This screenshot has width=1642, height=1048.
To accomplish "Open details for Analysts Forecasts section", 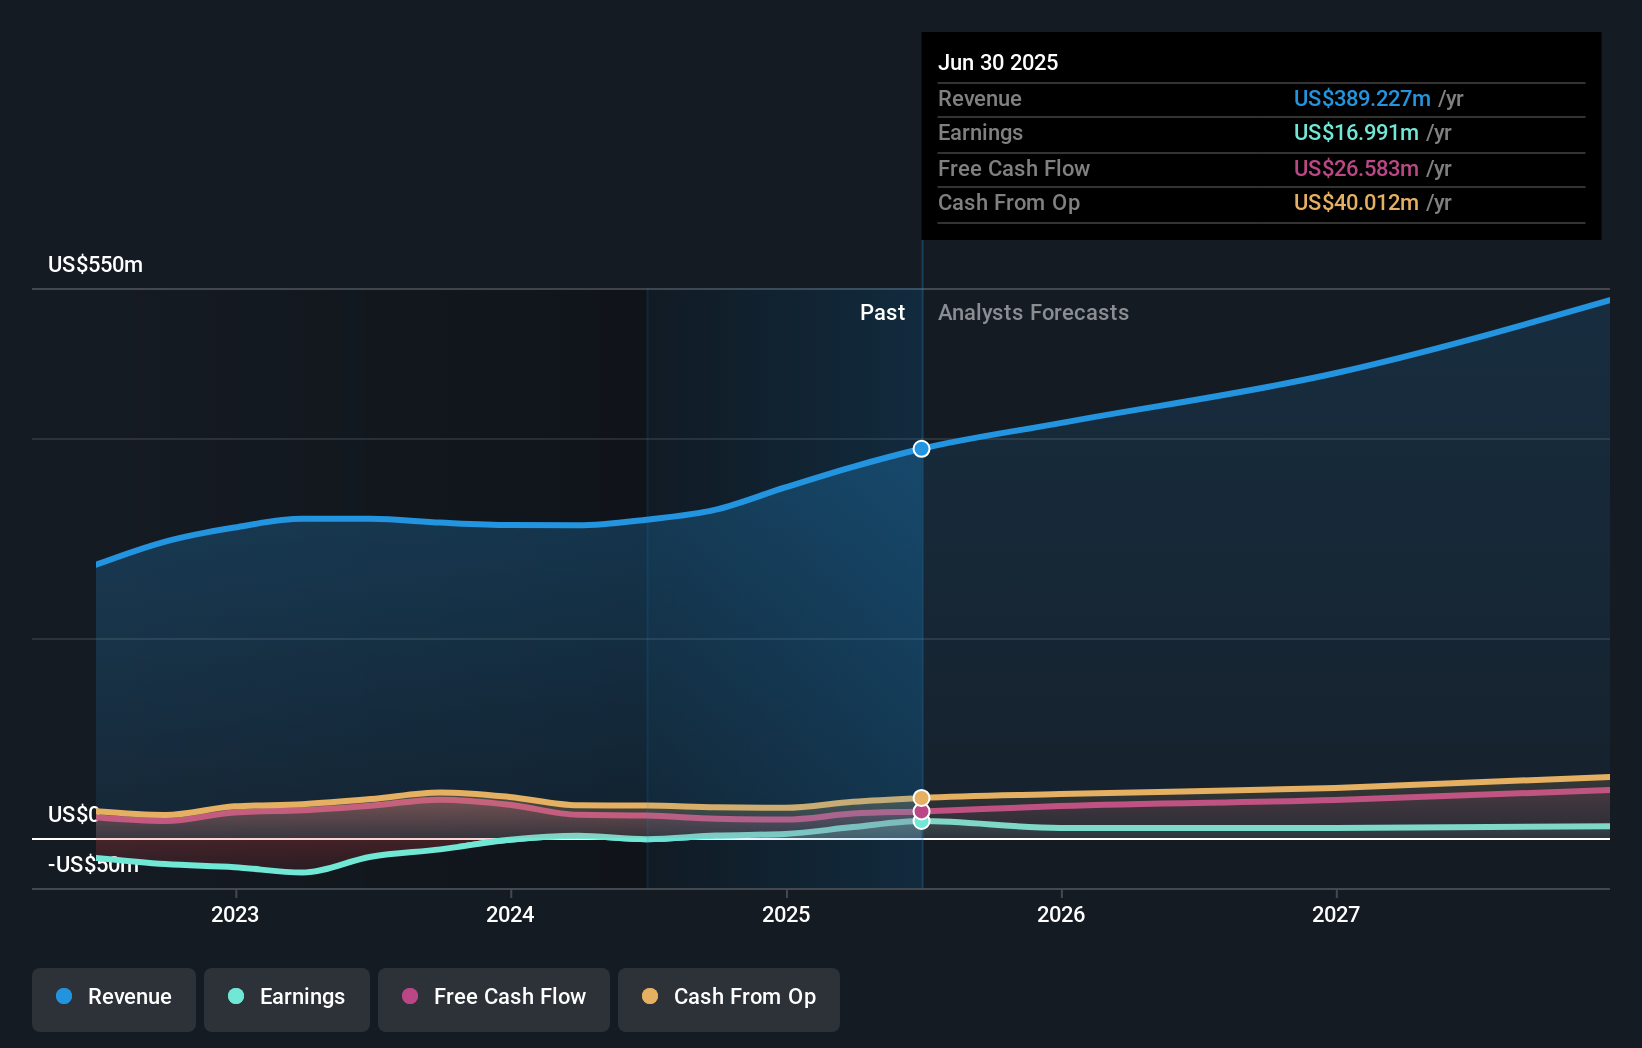I will 1033,312.
